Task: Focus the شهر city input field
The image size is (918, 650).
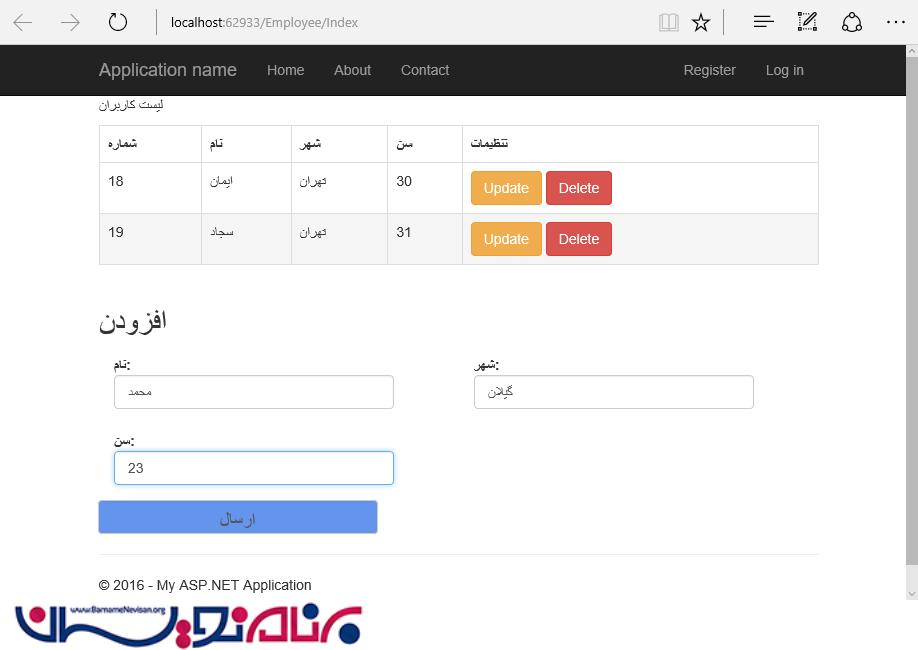Action: (x=614, y=392)
